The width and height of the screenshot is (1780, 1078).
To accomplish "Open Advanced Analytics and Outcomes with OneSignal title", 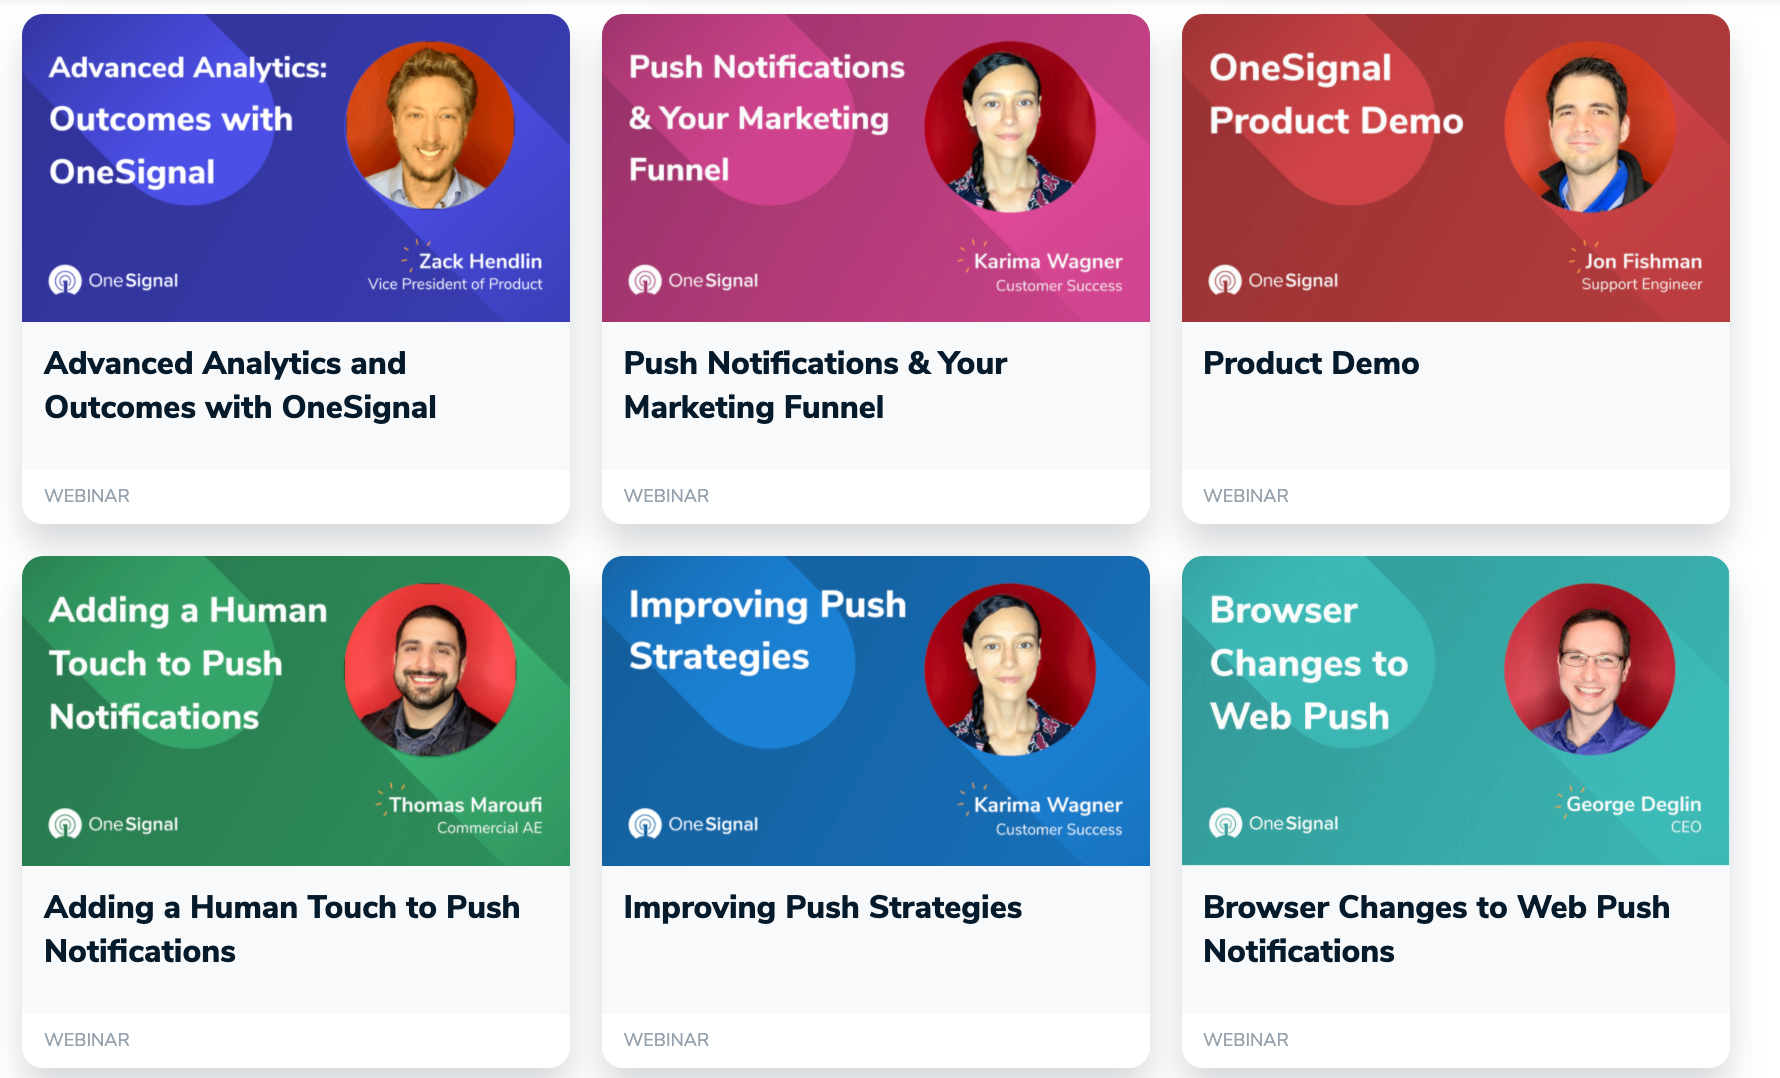I will pos(240,385).
